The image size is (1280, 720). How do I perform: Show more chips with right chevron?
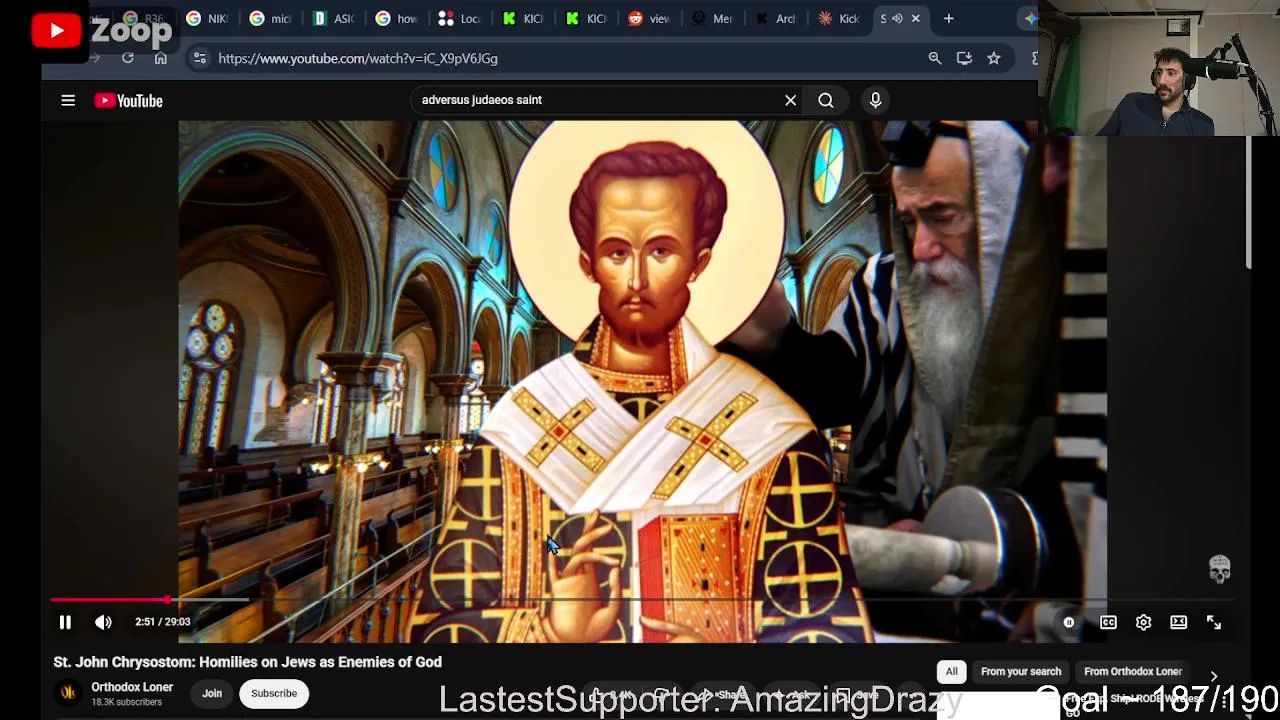(x=1214, y=677)
